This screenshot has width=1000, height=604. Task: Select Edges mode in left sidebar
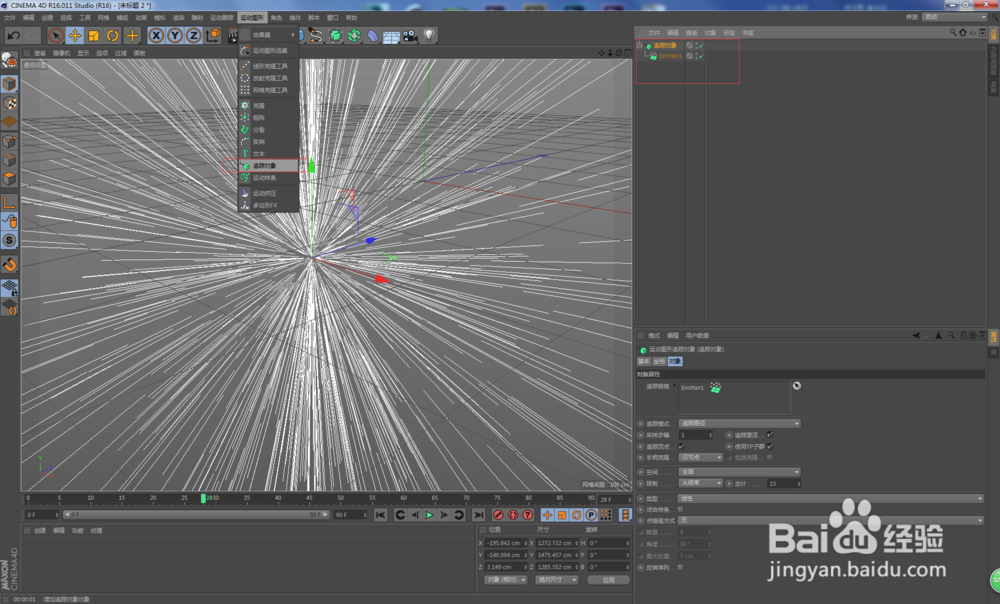9,159
